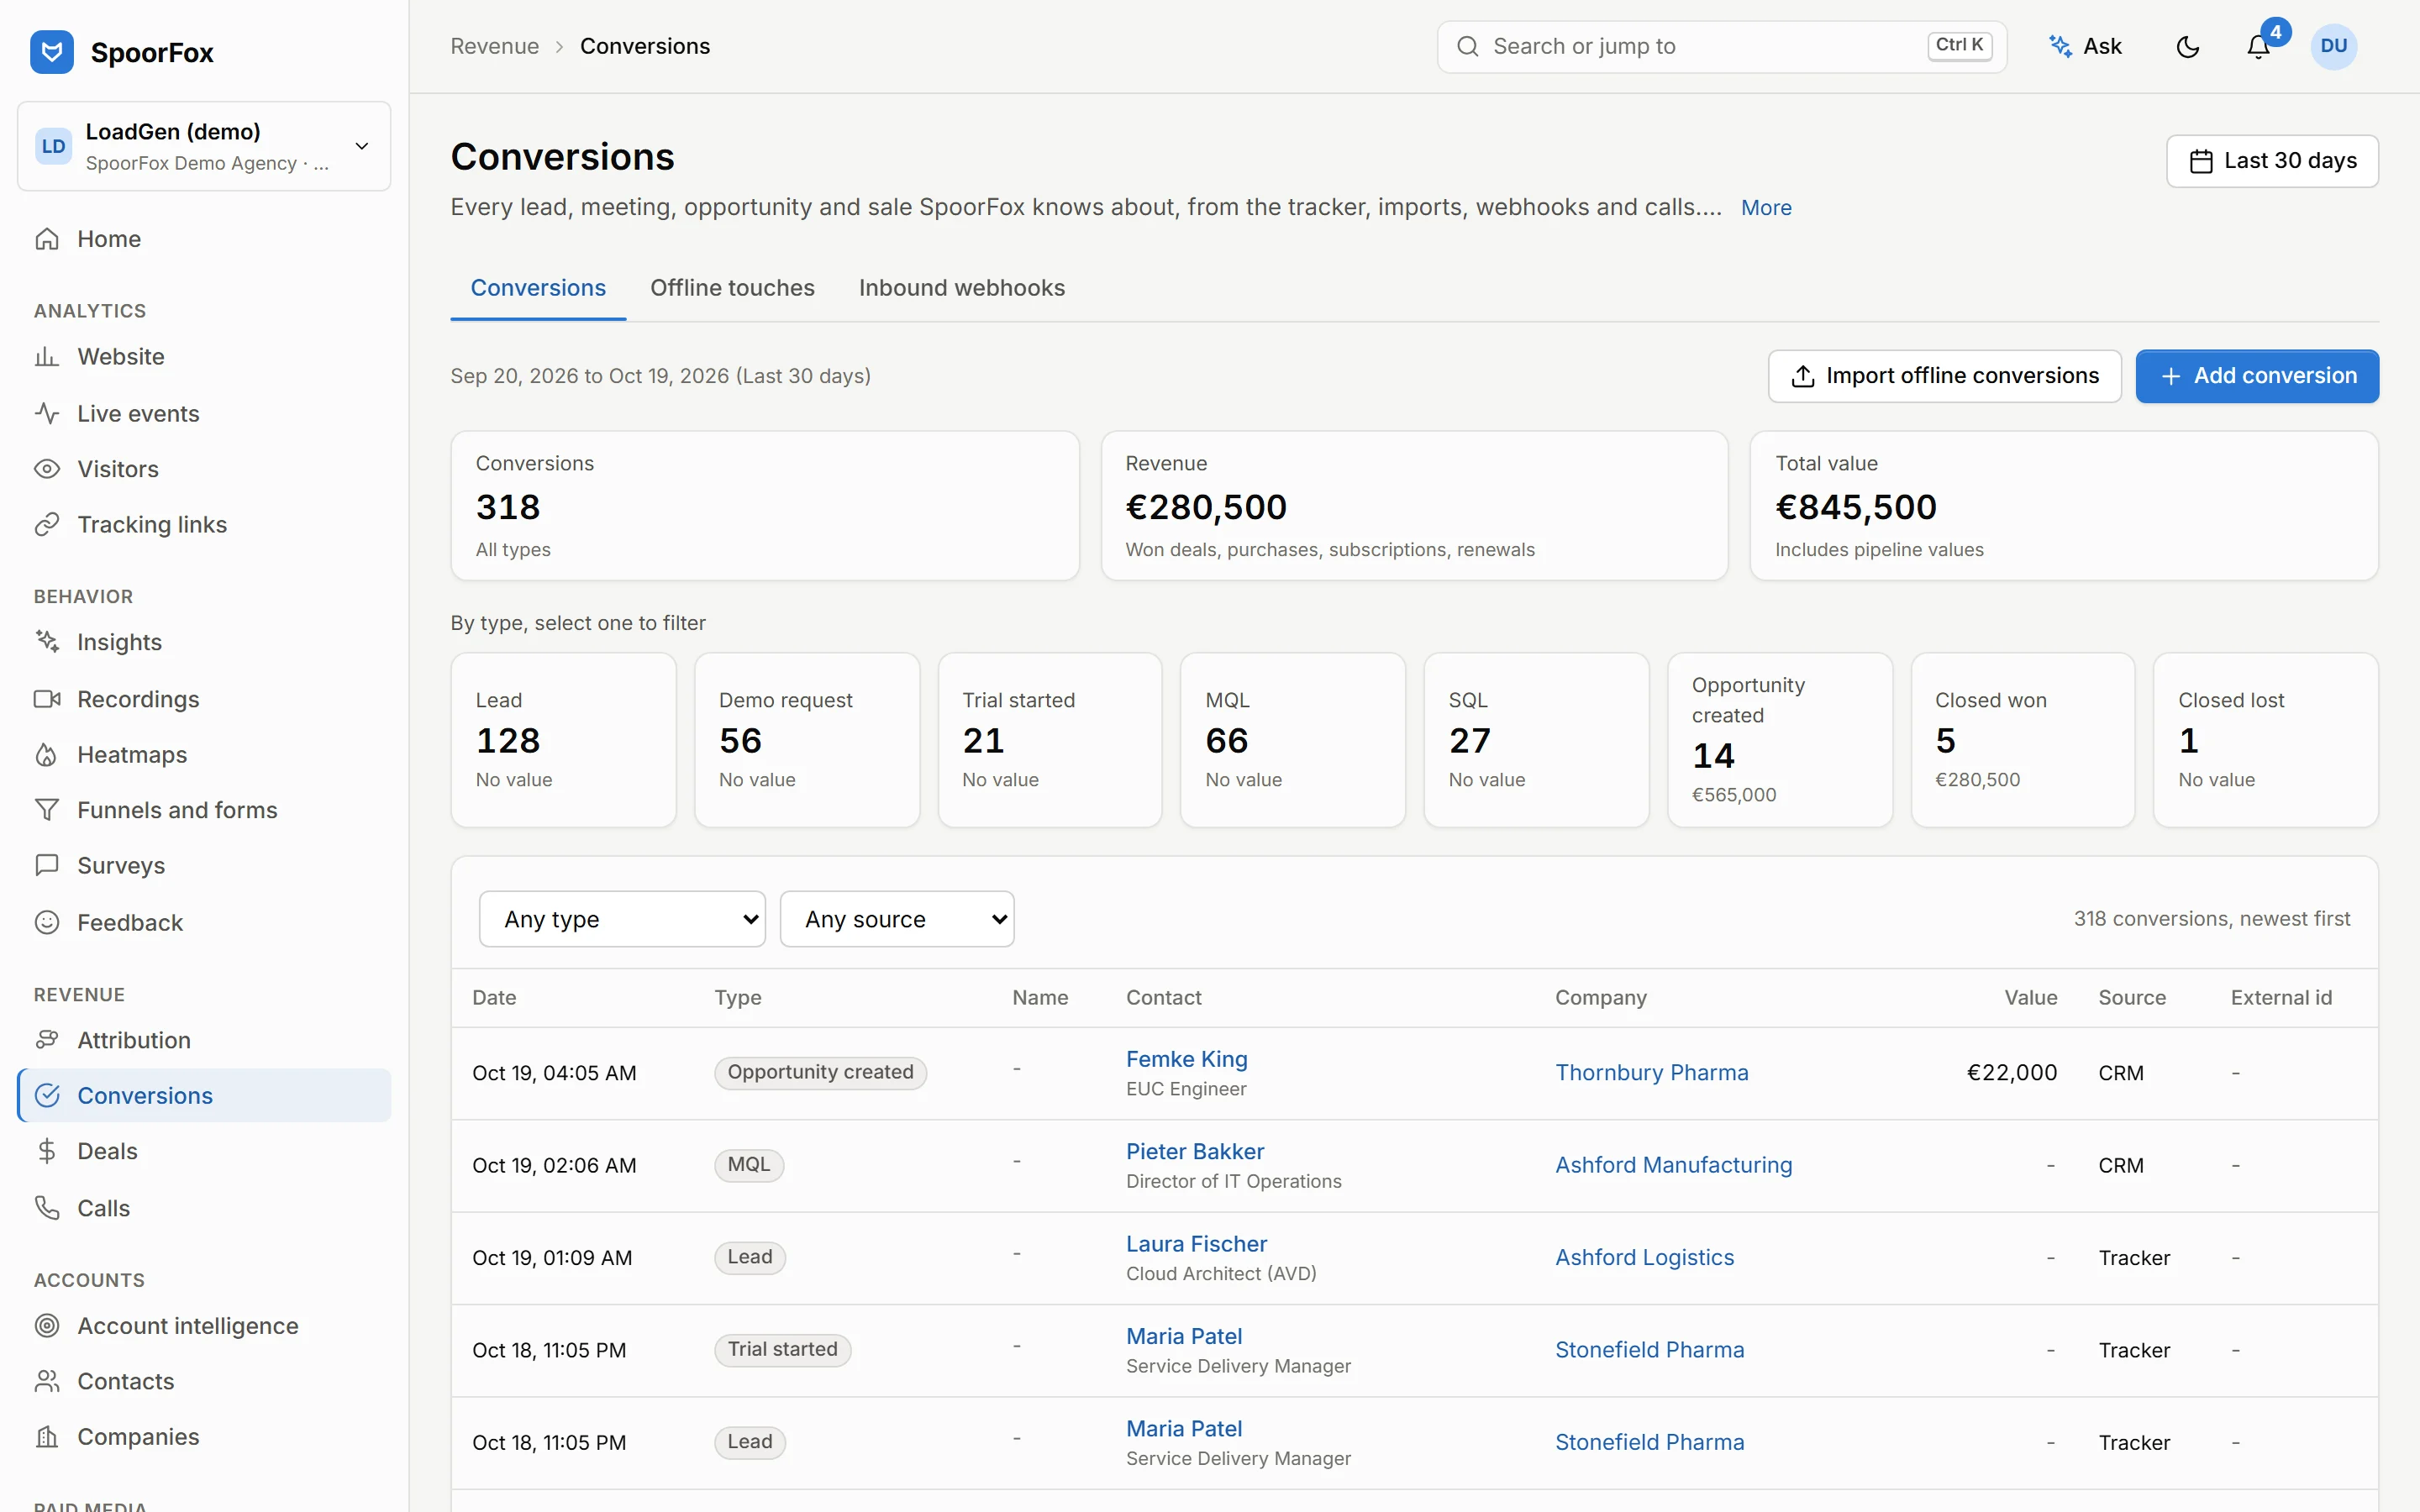Open Website analytics in sidebar
This screenshot has width=2420, height=1512.
204,357
